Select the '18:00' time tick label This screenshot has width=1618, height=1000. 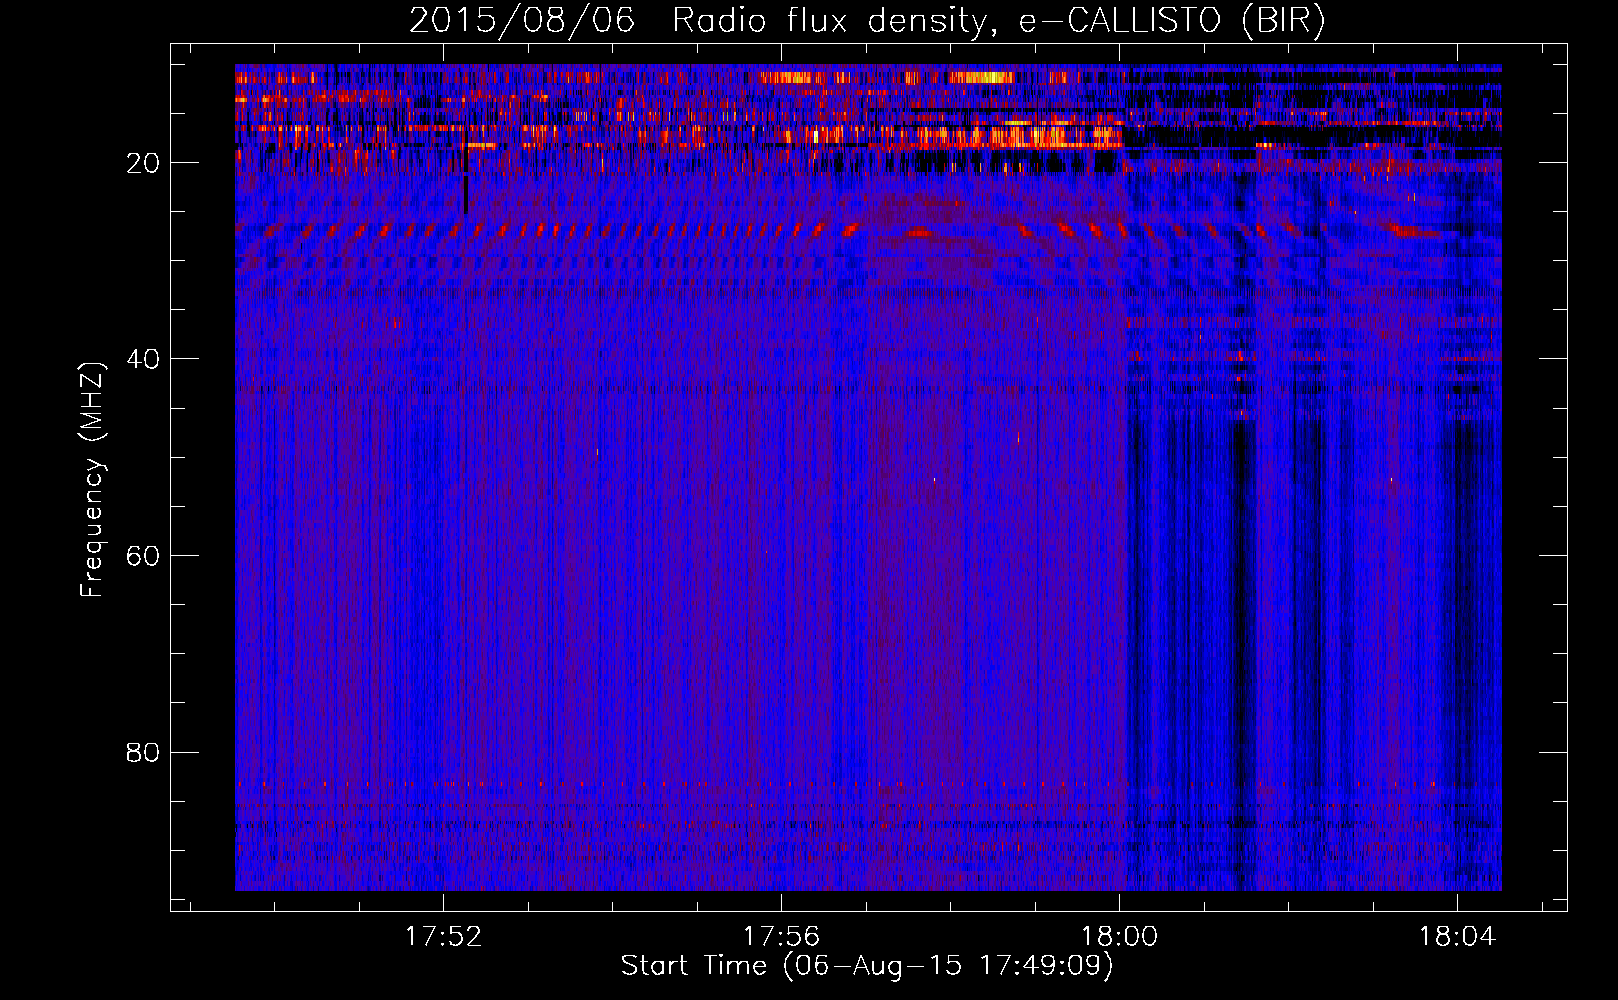(1119, 937)
